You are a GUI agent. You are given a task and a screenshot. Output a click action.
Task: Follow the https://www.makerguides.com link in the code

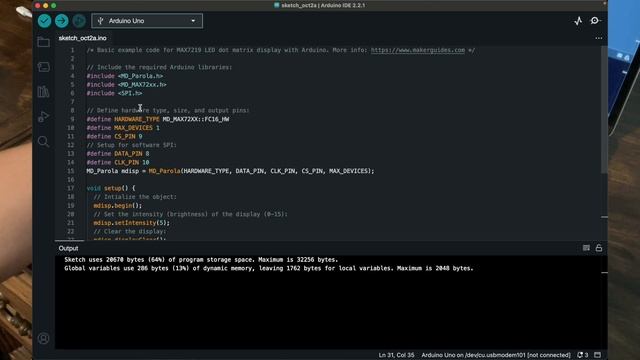tap(418, 50)
